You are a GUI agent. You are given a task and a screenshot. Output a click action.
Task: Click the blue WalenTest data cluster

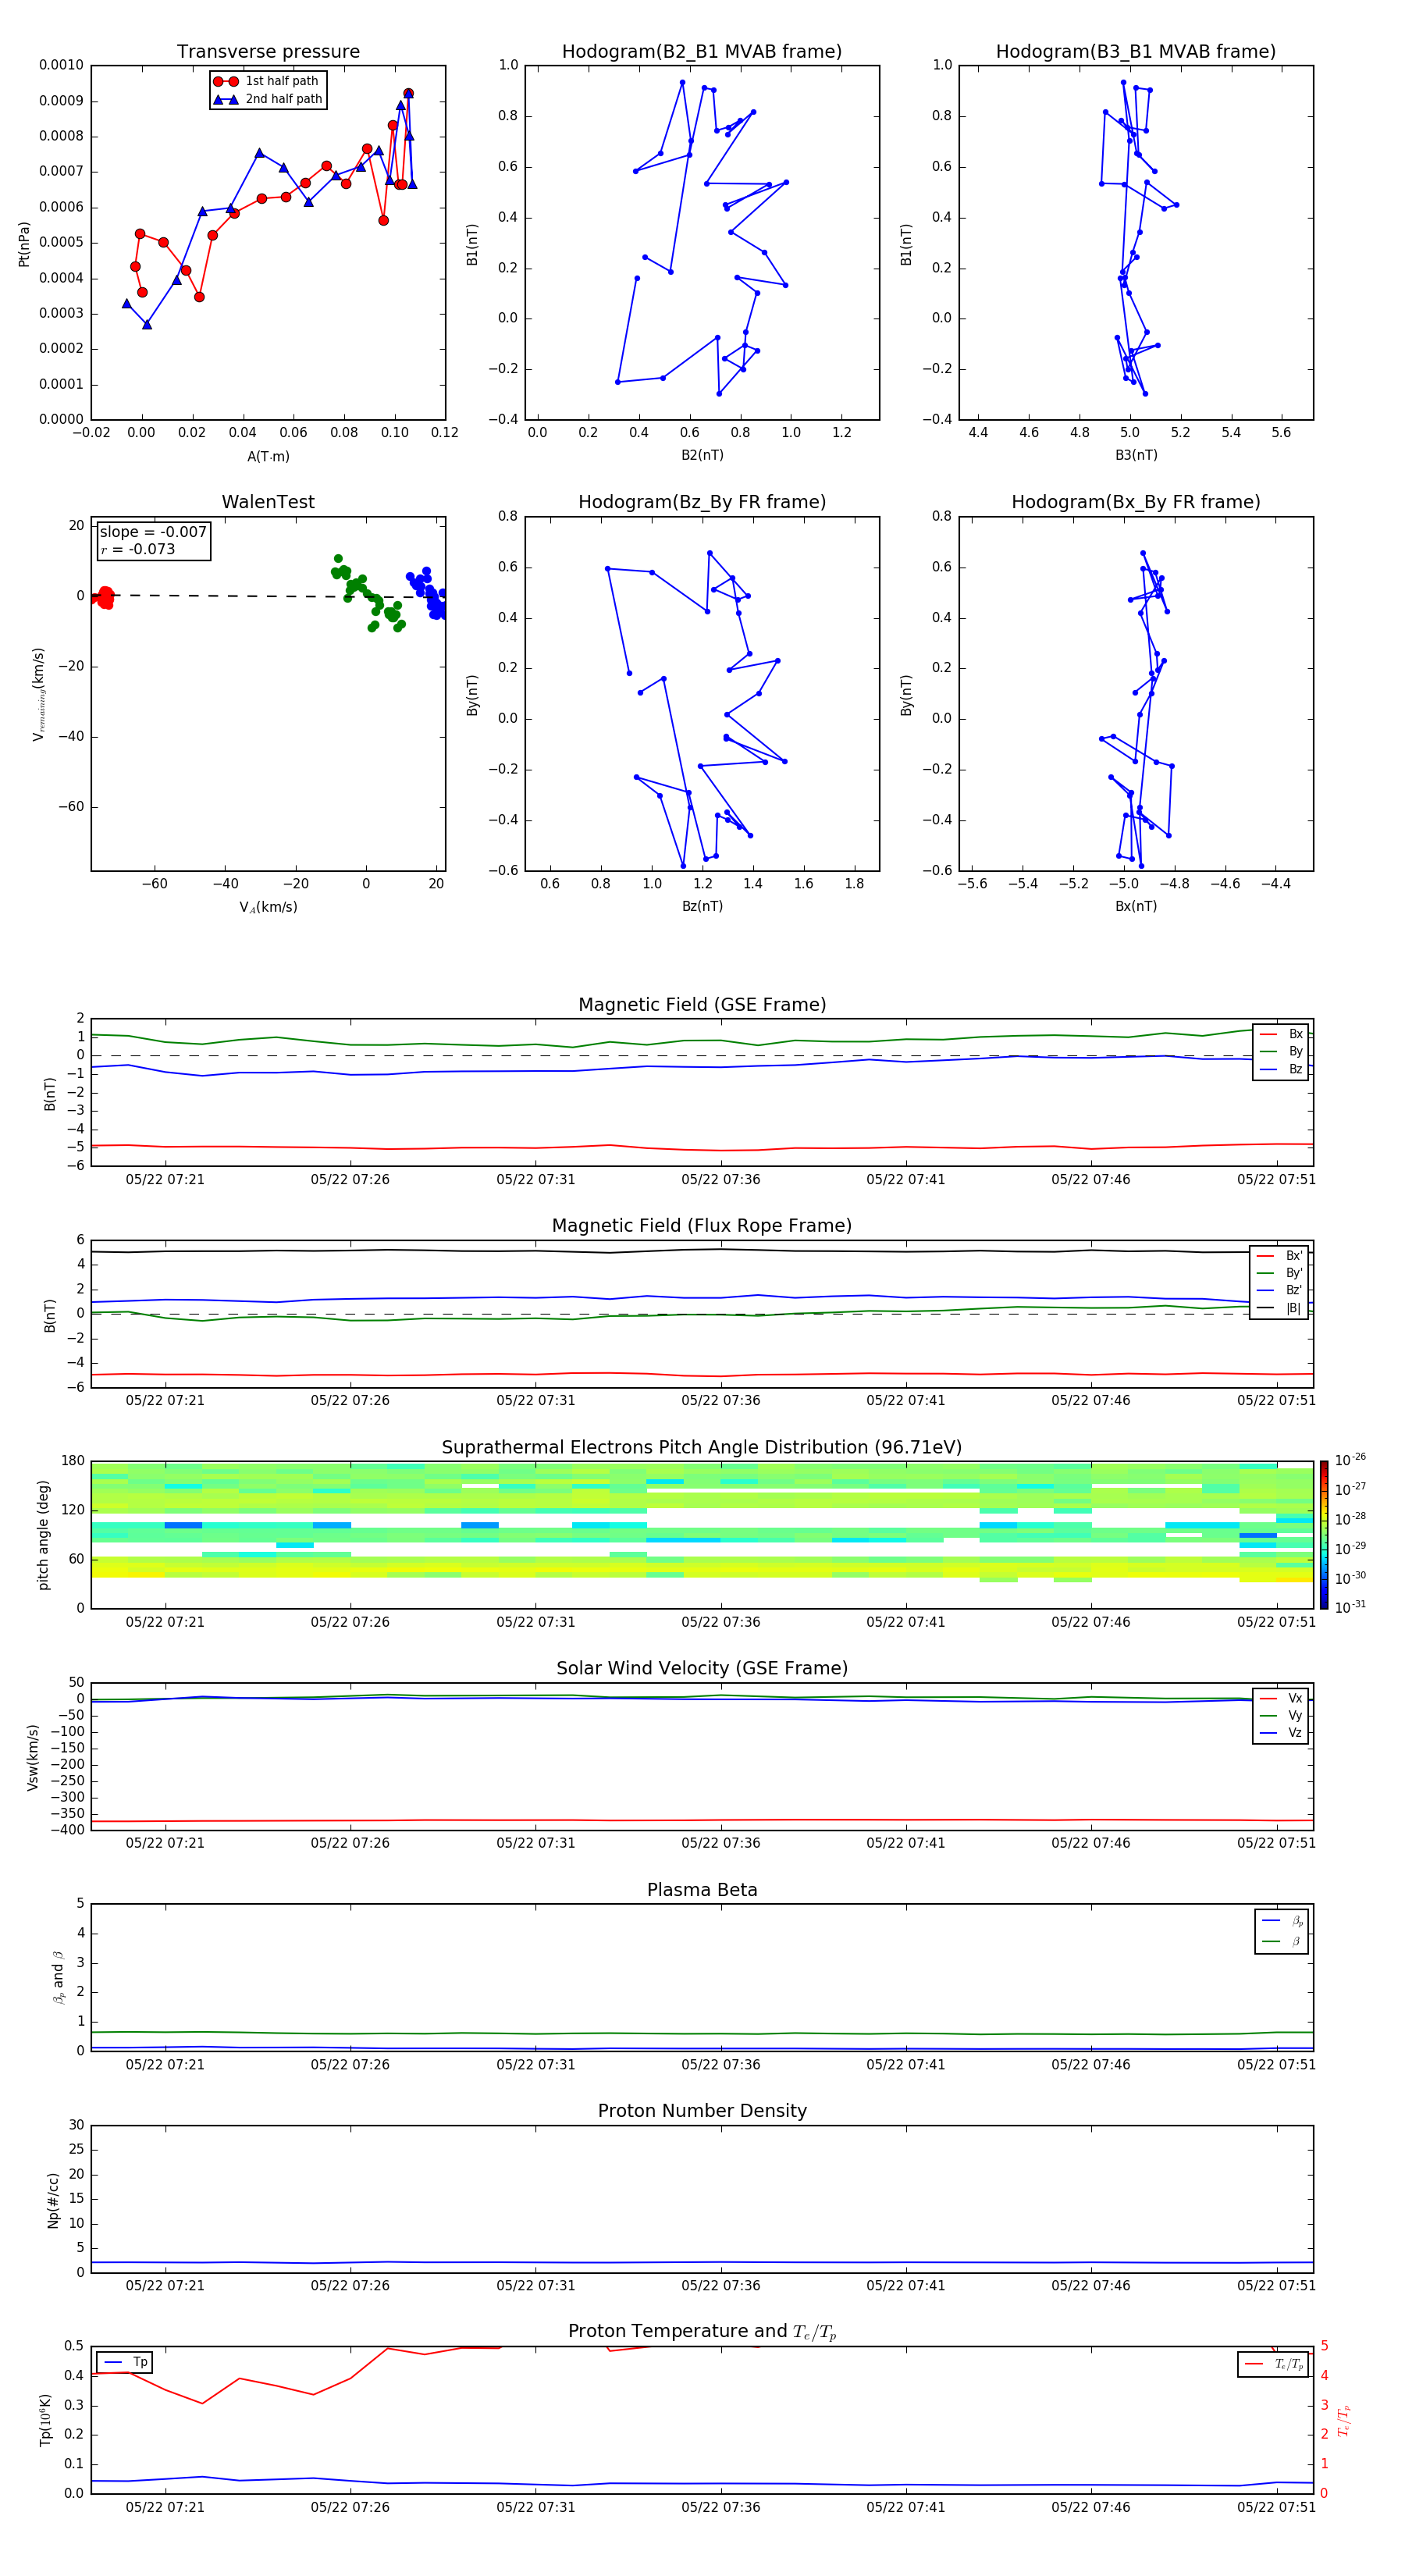tap(427, 593)
